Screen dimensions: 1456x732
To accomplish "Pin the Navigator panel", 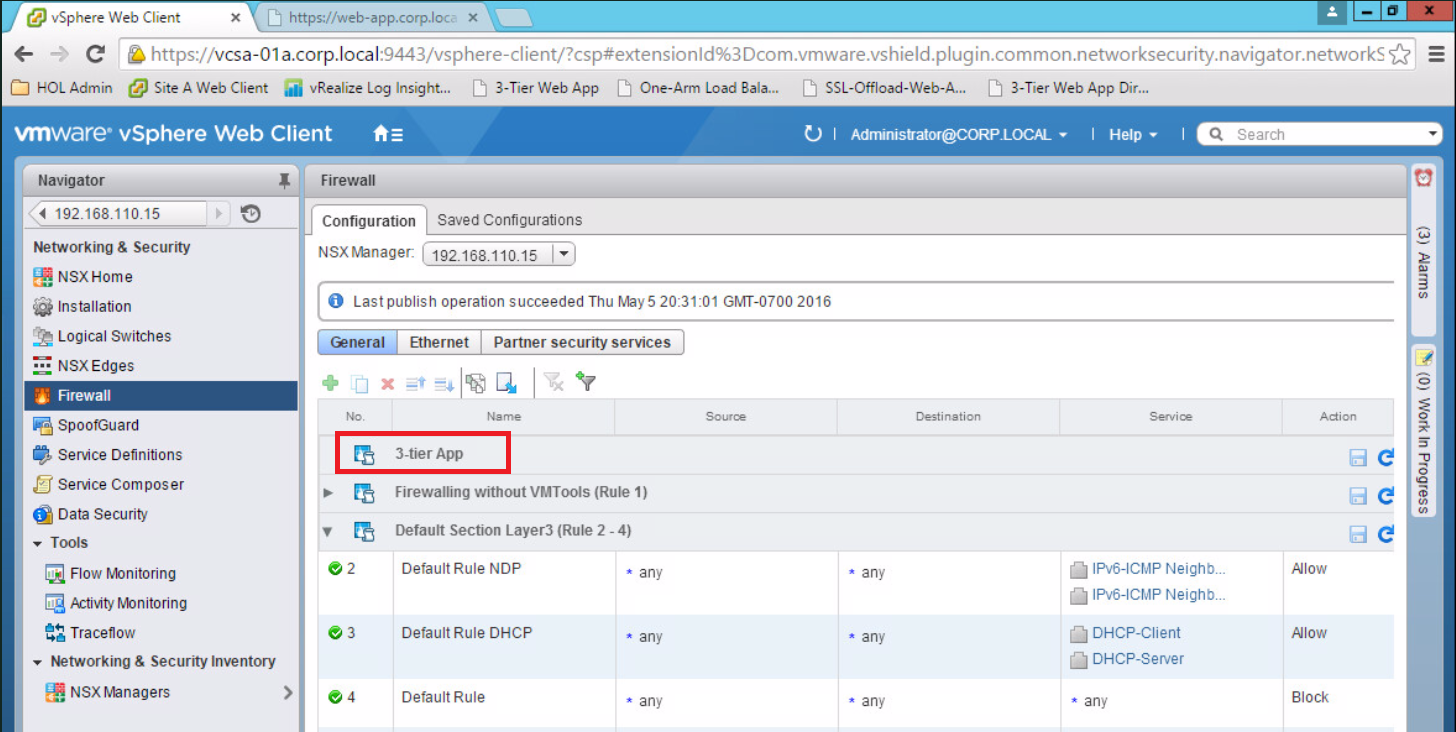I will [284, 181].
